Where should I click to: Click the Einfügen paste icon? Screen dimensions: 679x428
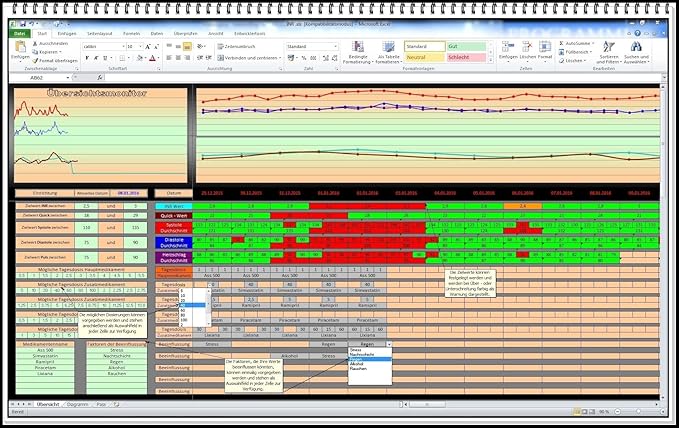[x=20, y=48]
